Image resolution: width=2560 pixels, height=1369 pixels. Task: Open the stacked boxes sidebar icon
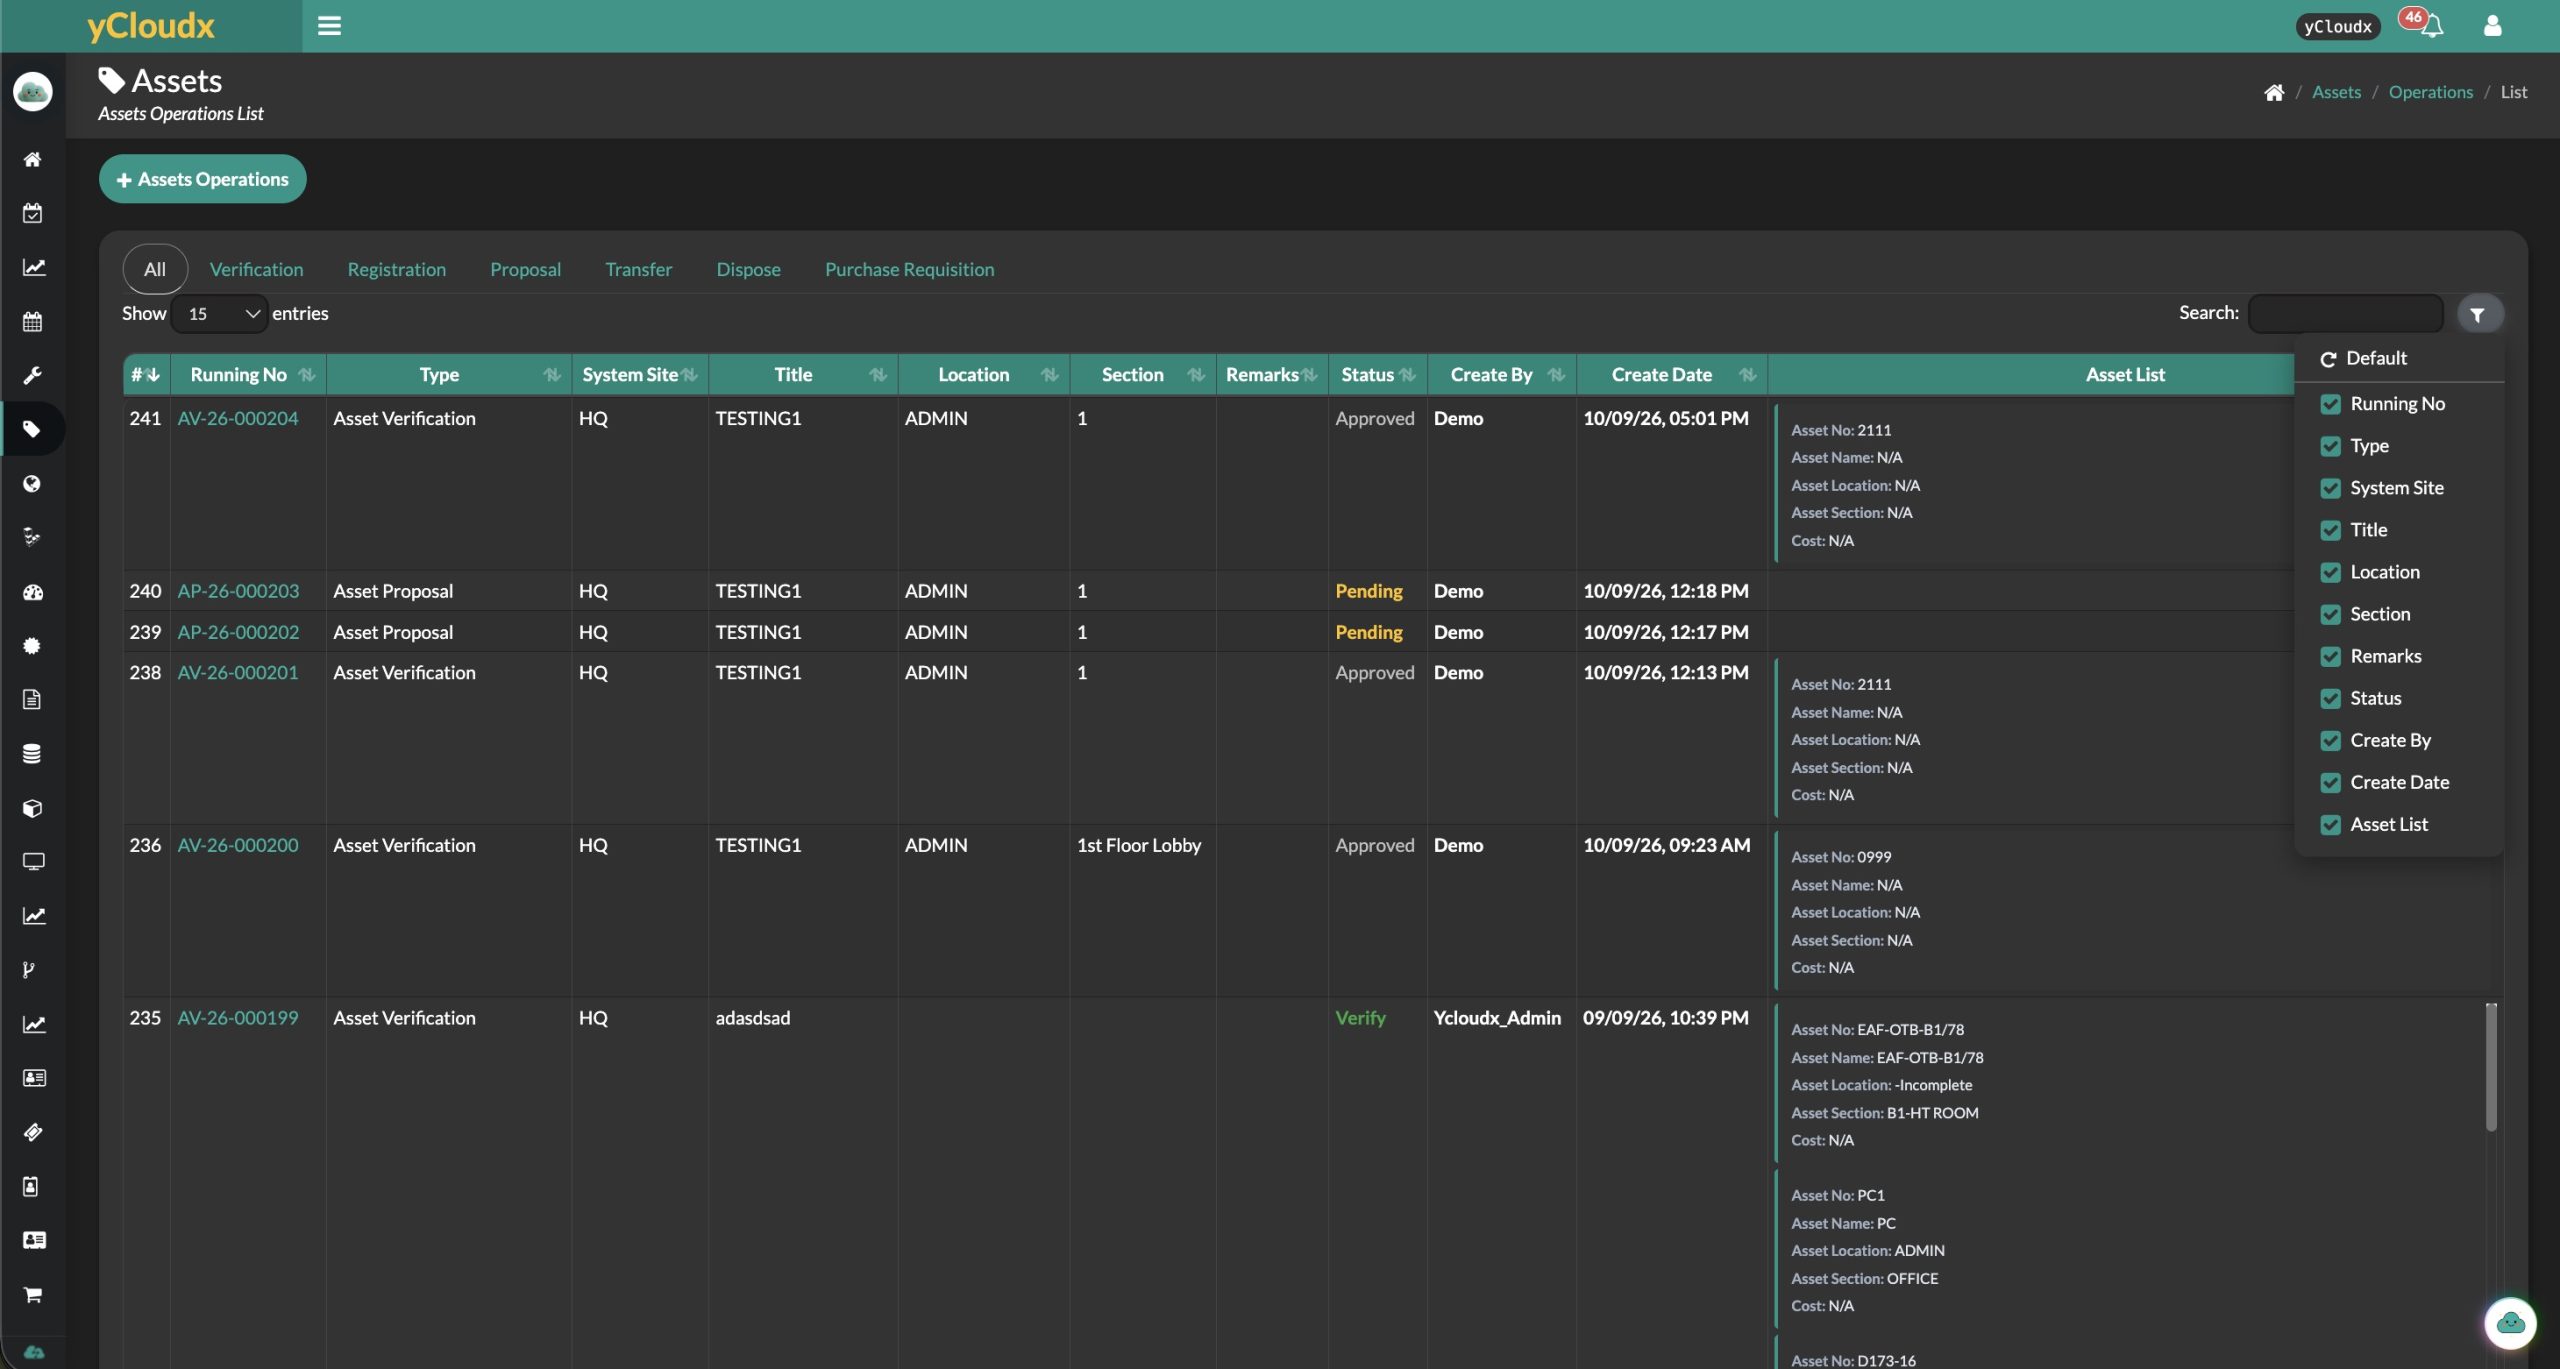tap(33, 537)
